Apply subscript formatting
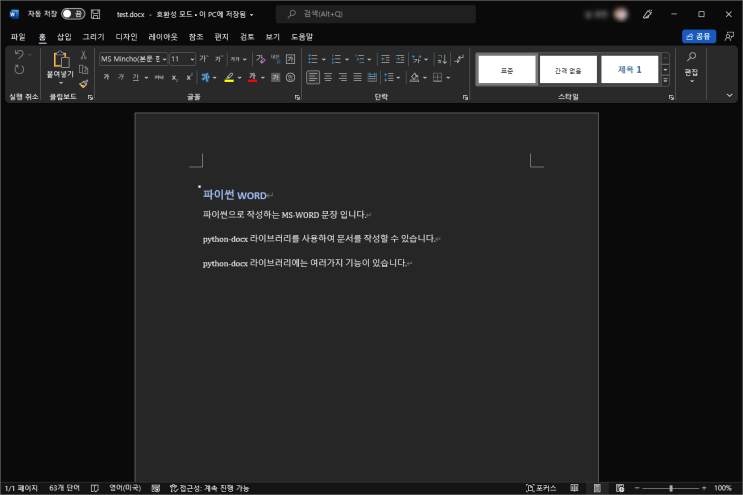743x495 pixels. point(173,77)
